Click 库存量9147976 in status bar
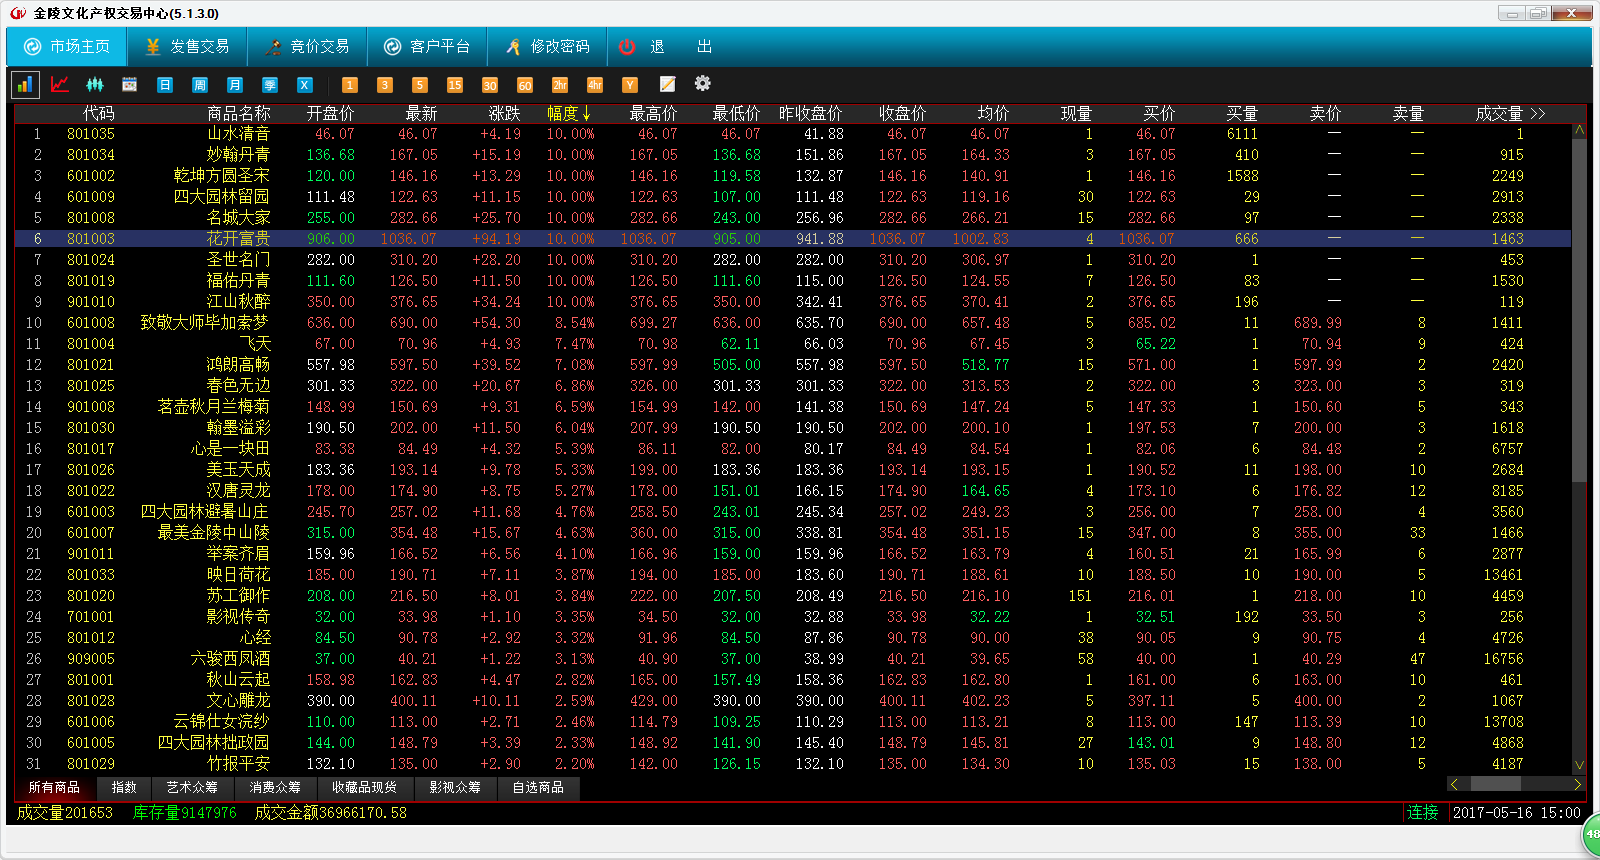This screenshot has height=860, width=1600. click(185, 813)
